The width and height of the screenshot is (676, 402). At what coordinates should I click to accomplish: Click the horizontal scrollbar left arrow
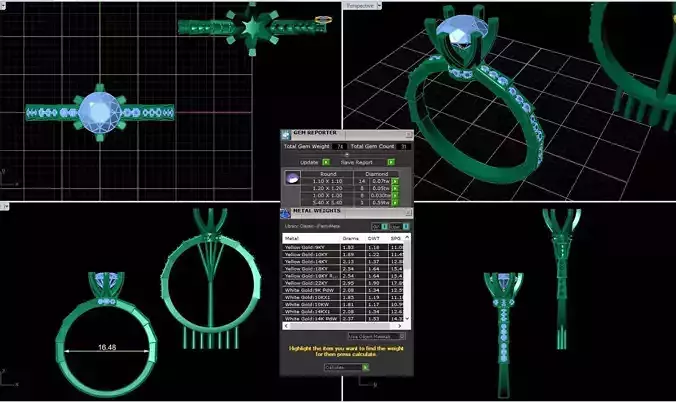coord(286,326)
